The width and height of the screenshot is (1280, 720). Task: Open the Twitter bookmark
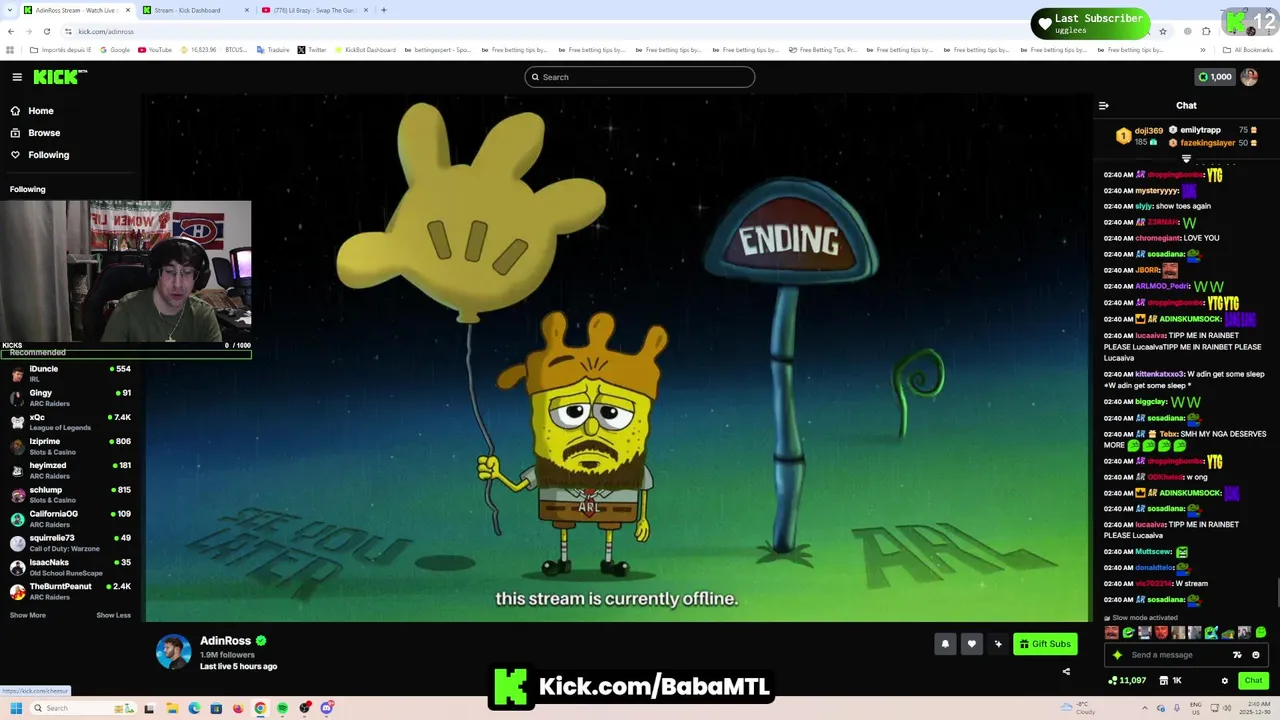coord(312,50)
